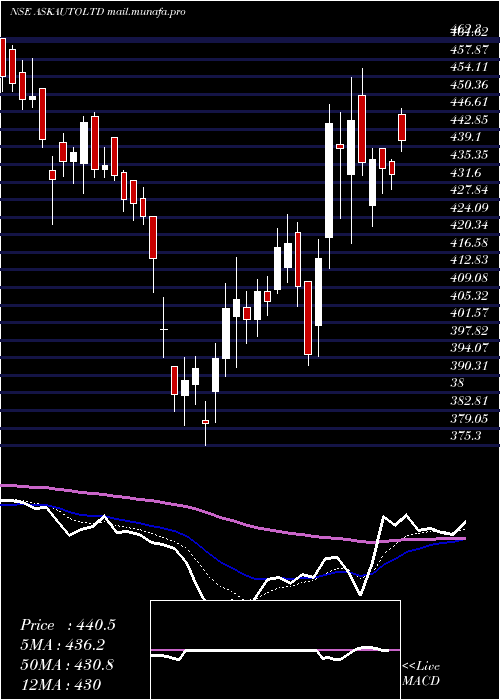Click the Price : 440.5 readout
This screenshot has width=500, height=700.
pos(68,625)
